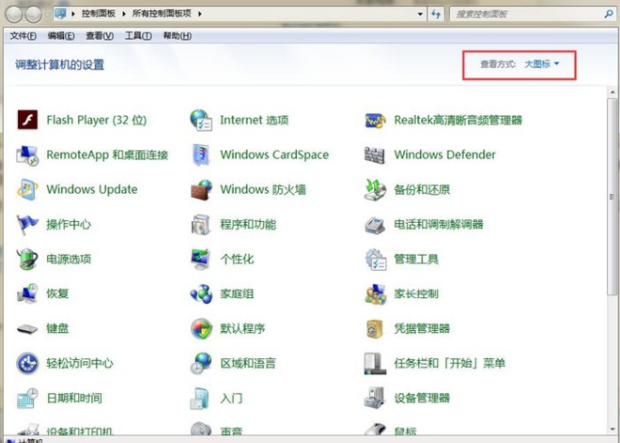This screenshot has width=620, height=443.
Task: Open the Internet 选项 link text
Action: (x=254, y=120)
